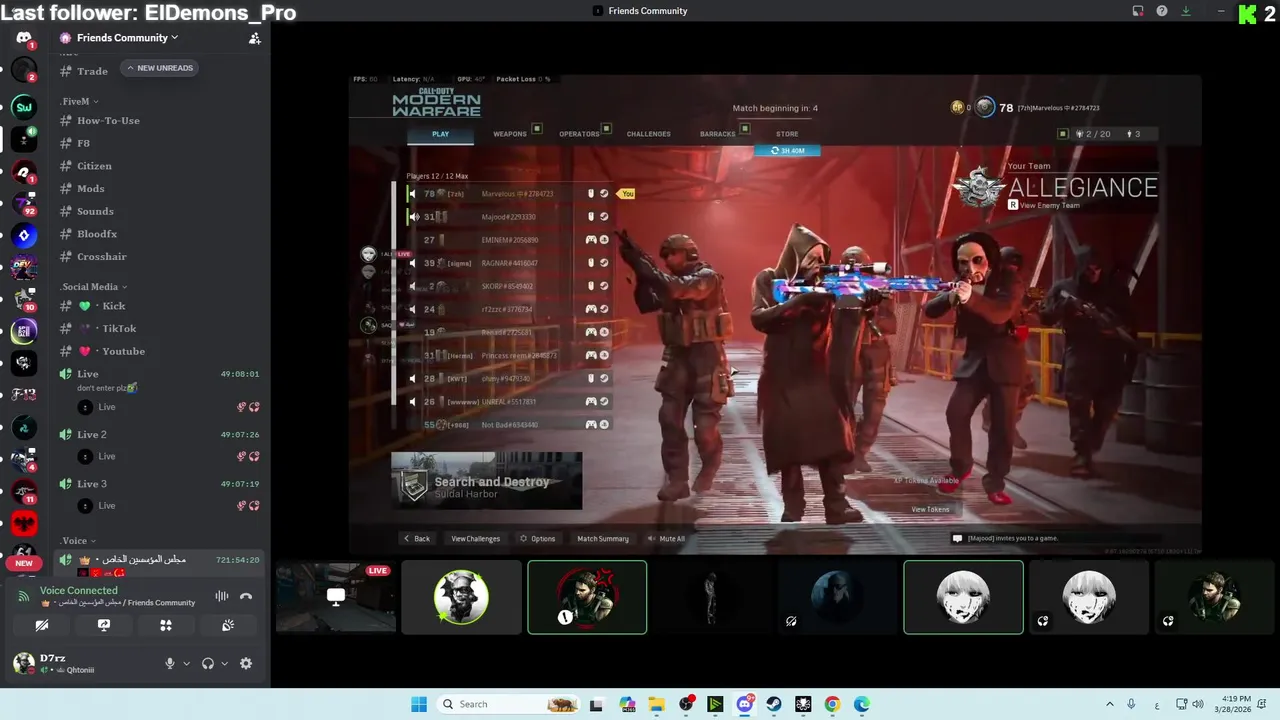Open the soundboard icon
The image size is (1280, 720).
[x=228, y=625]
